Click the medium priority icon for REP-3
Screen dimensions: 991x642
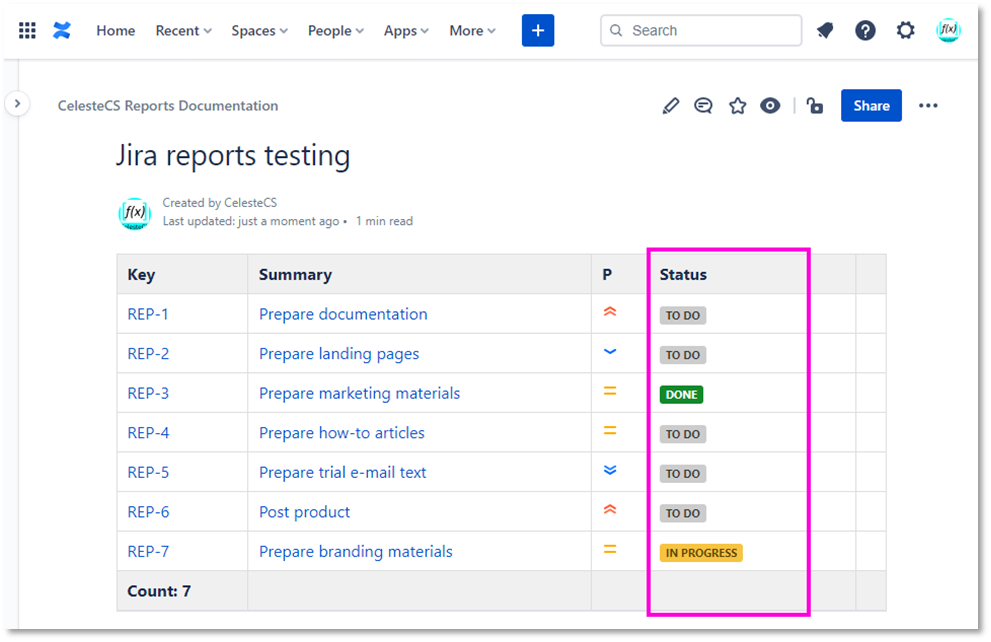point(610,391)
